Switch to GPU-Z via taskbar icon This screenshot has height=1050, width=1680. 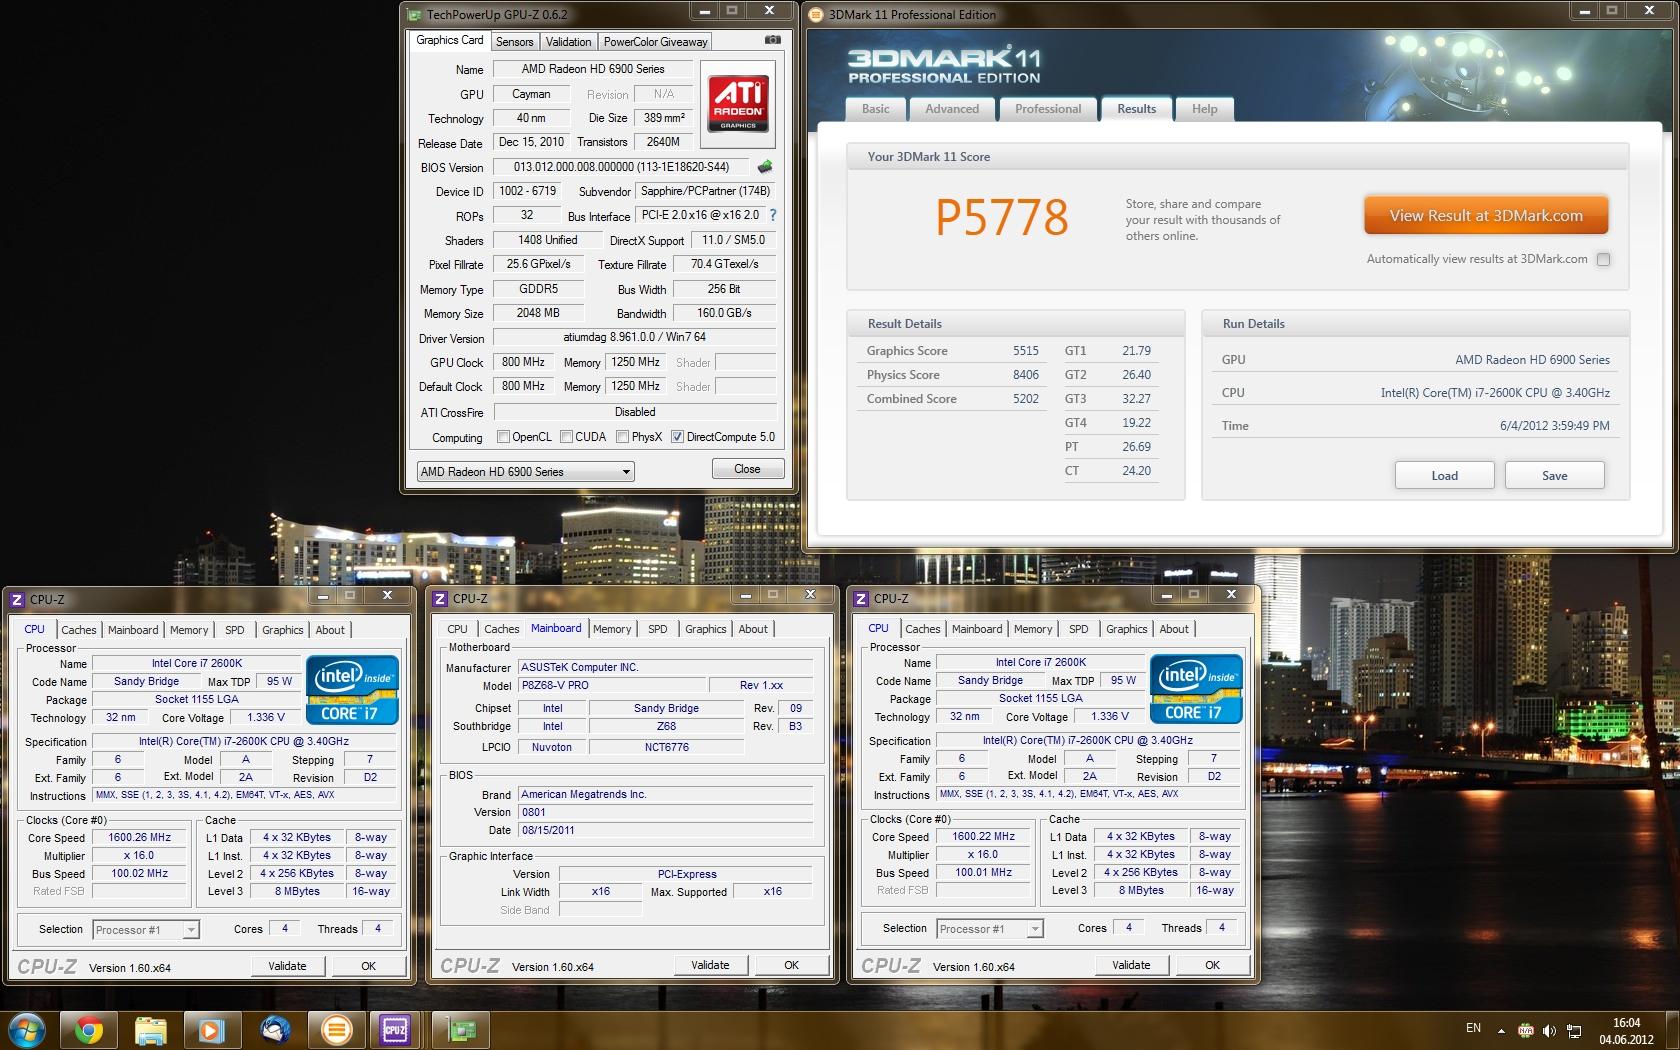(461, 1029)
